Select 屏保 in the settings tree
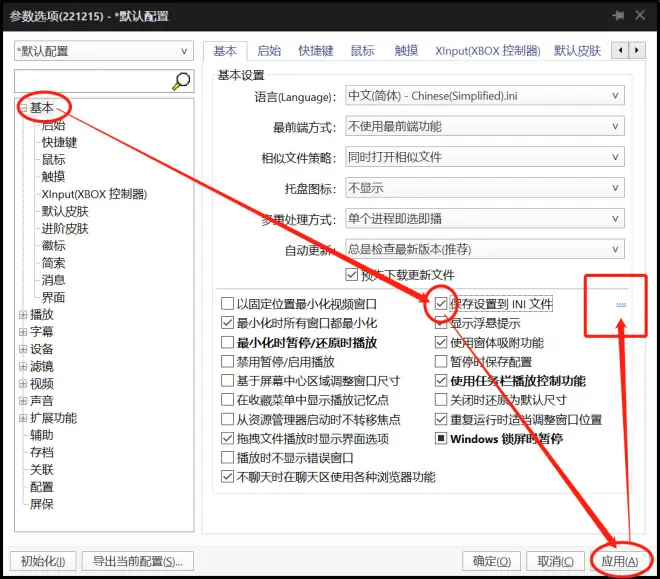Screen dimensions: 660x579 point(42,504)
